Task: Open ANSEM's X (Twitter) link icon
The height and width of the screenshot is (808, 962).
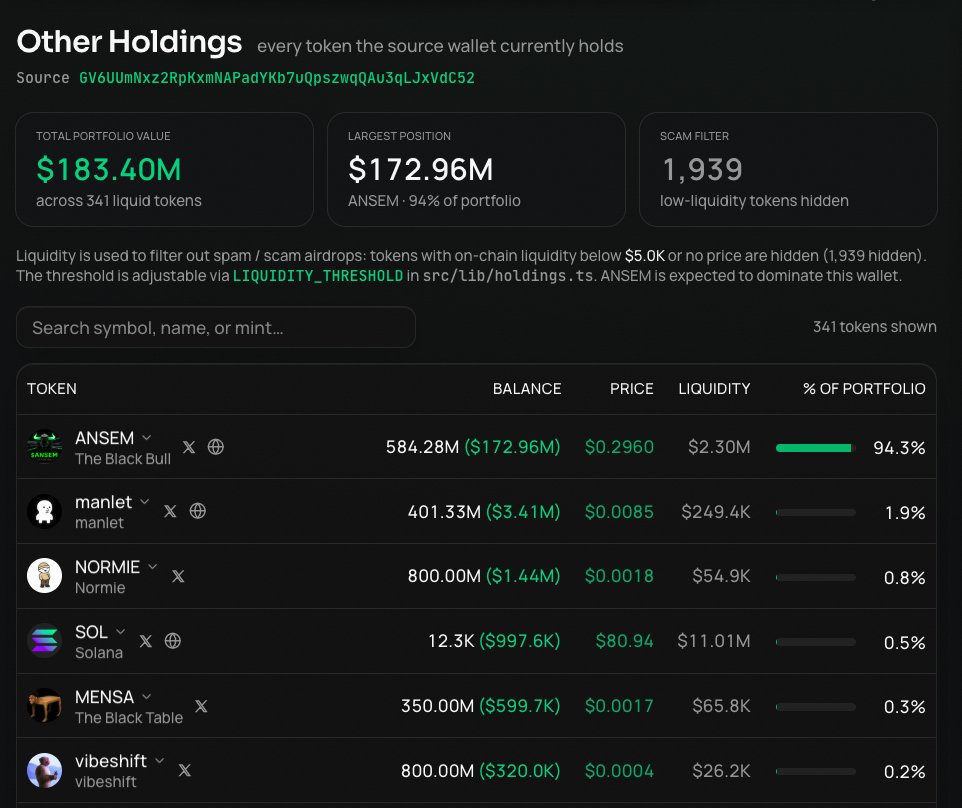Action: tap(189, 447)
